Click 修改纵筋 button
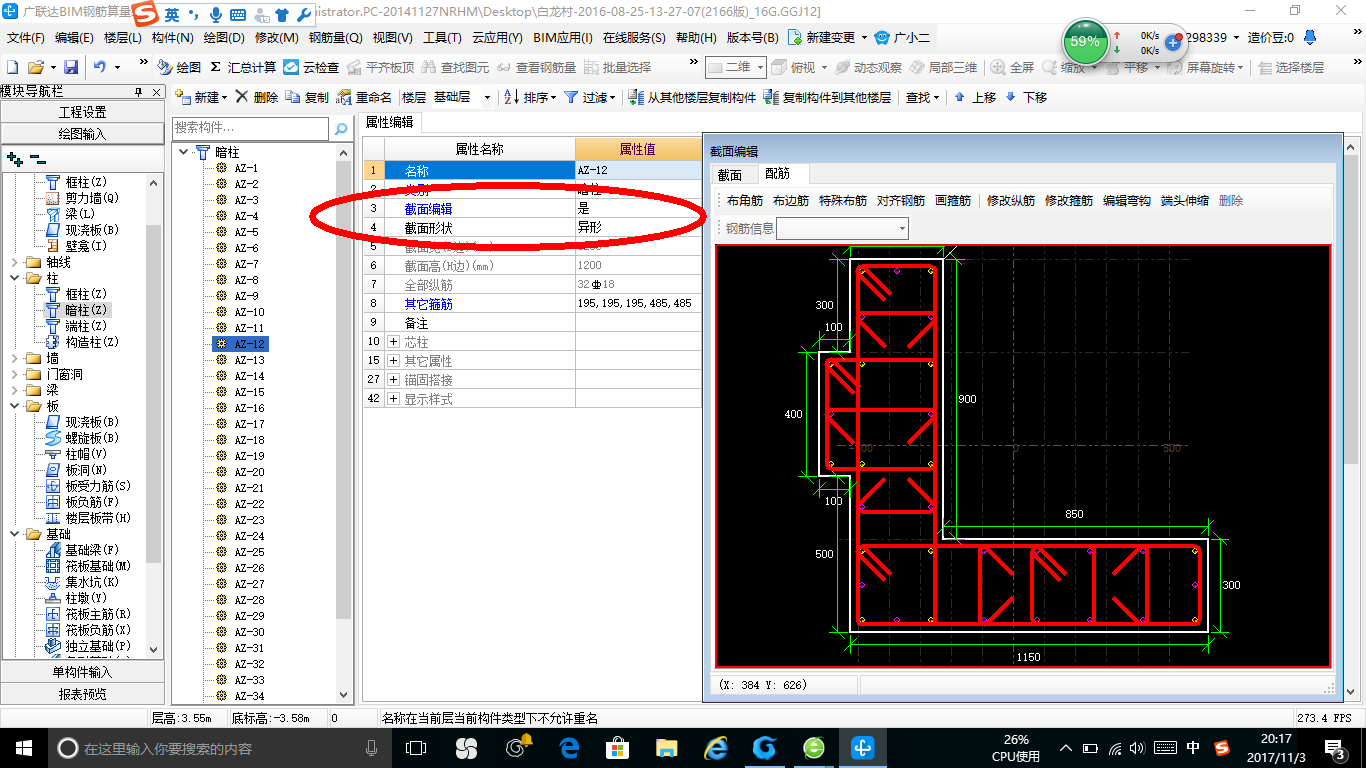 pyautogui.click(x=1010, y=201)
